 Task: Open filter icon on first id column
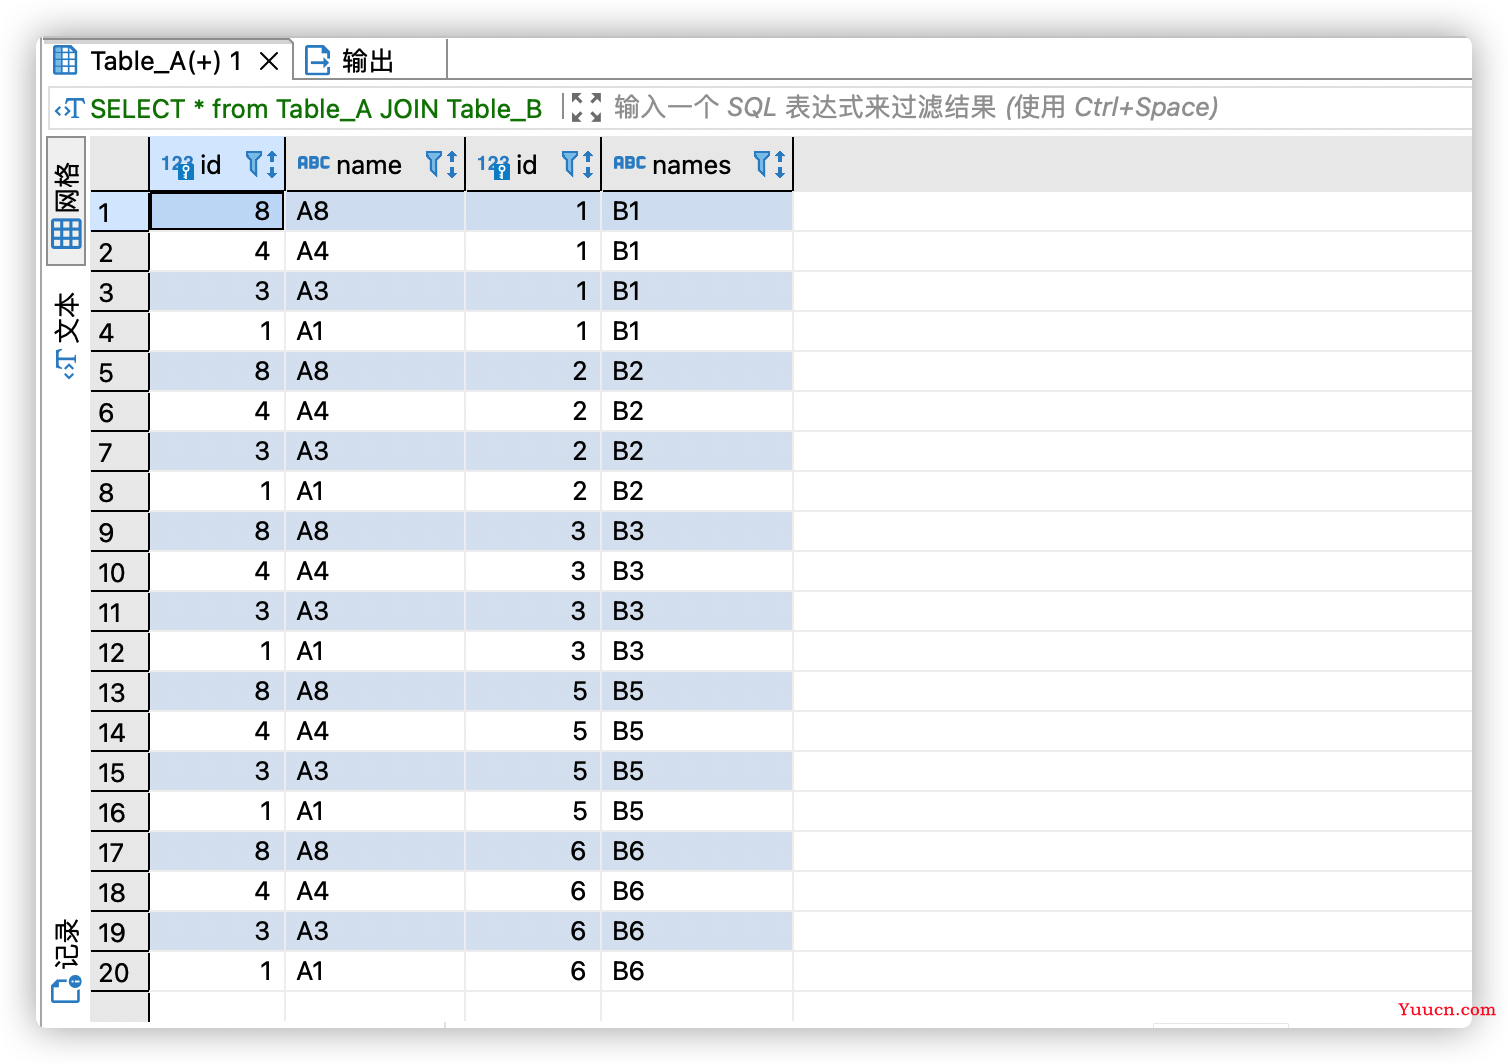[x=254, y=164]
